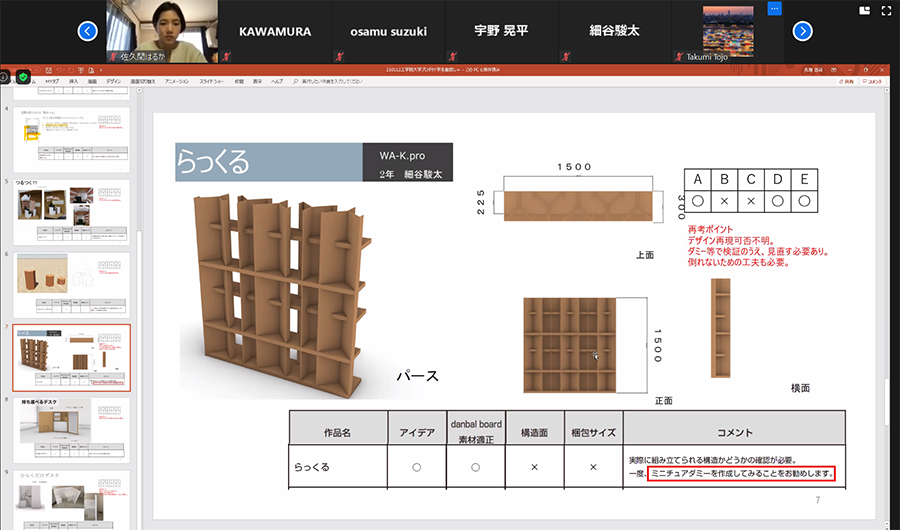900x530 pixels.
Task: Click the green security shield icon
Action: pos(22,76)
